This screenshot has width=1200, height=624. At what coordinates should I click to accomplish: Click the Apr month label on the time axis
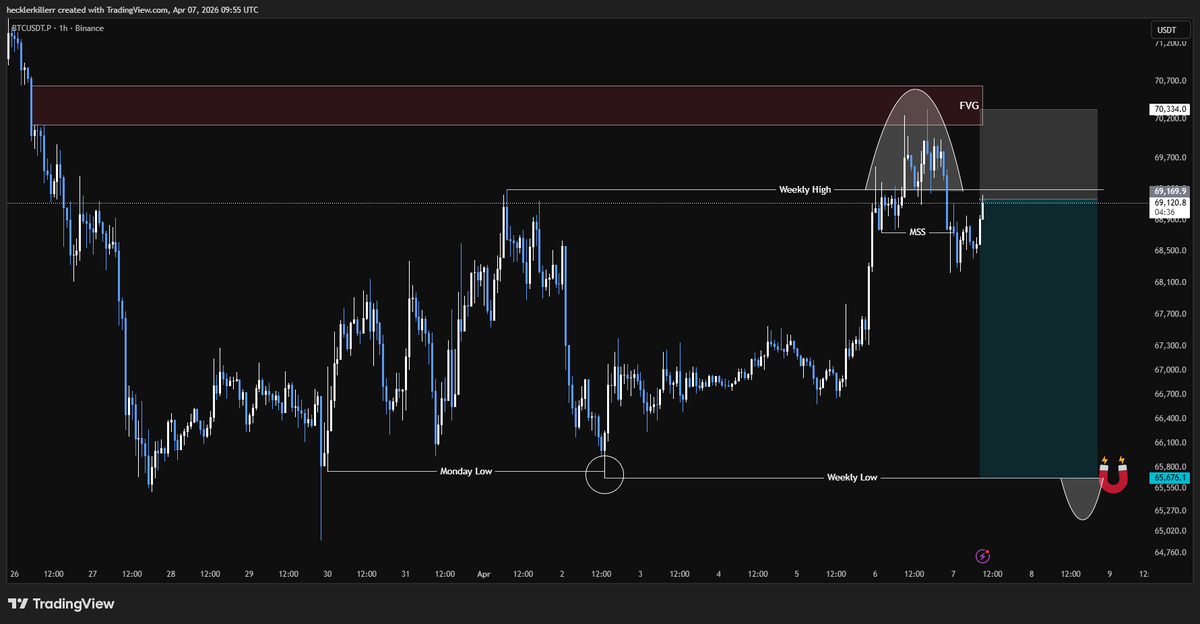(x=484, y=575)
